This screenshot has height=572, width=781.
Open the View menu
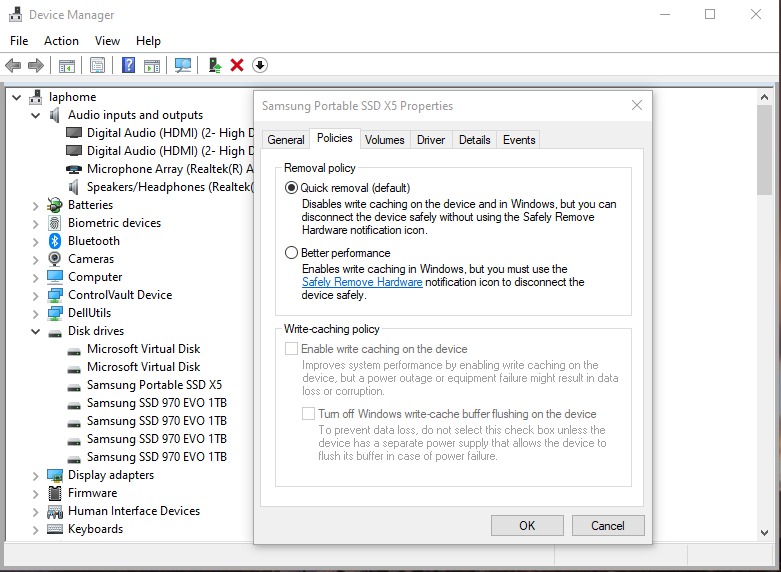point(107,41)
